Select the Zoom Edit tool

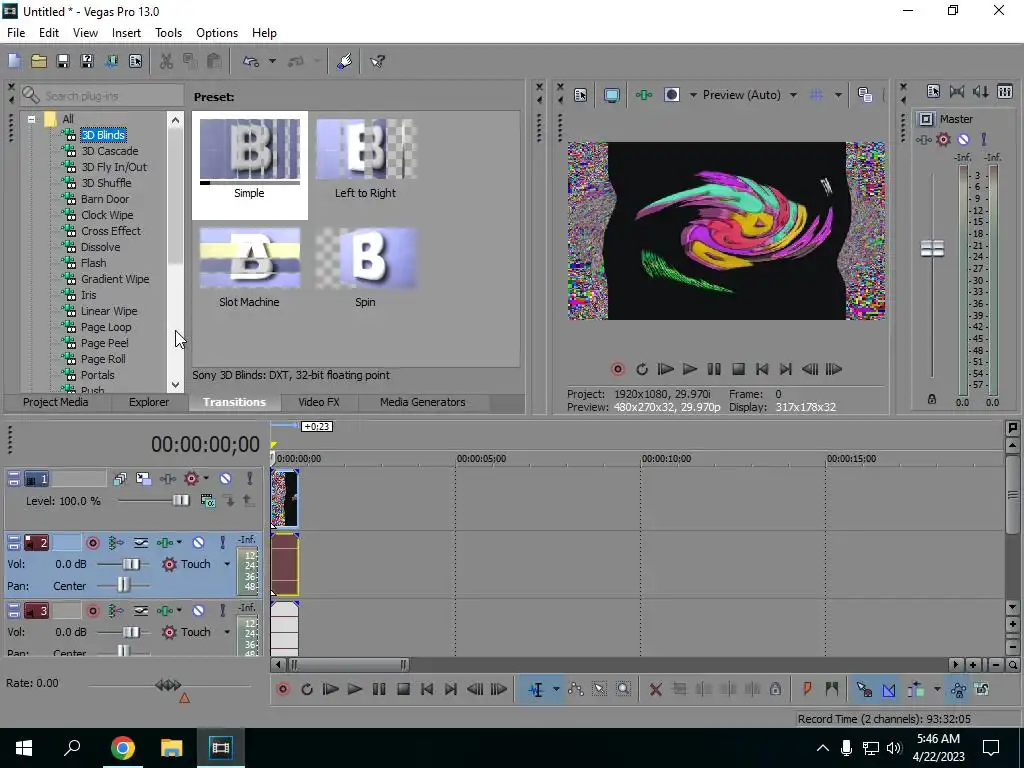[624, 690]
